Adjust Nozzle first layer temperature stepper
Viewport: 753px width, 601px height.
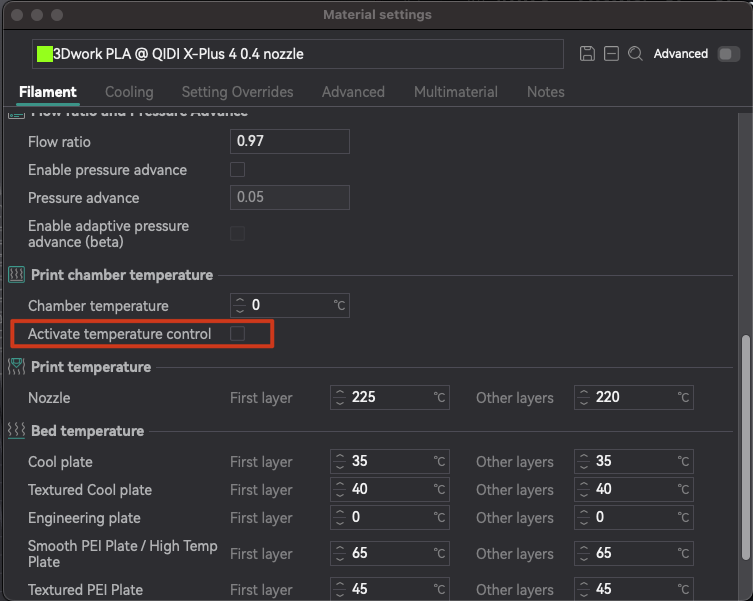point(340,398)
